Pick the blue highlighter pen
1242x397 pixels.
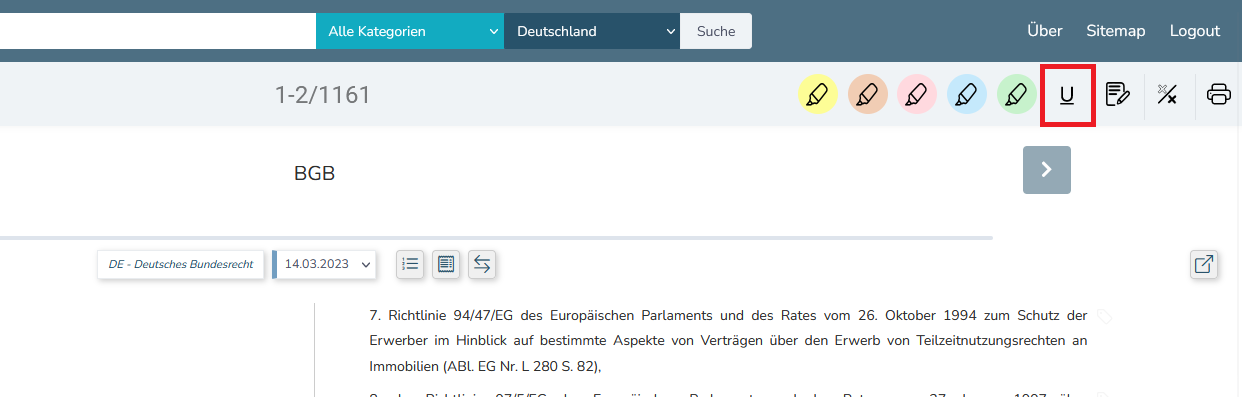[x=967, y=95]
